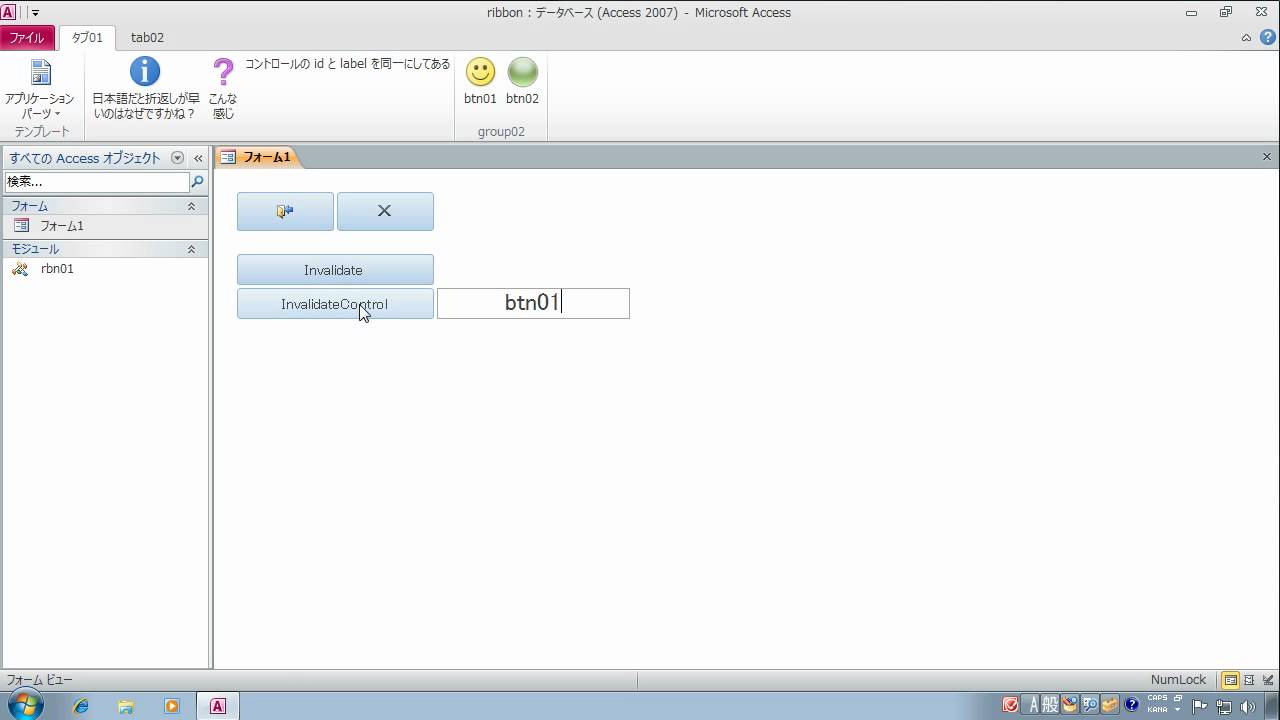Viewport: 1280px width, 720px height.
Task: Open the navigation pane category dropdown
Action: pos(177,158)
